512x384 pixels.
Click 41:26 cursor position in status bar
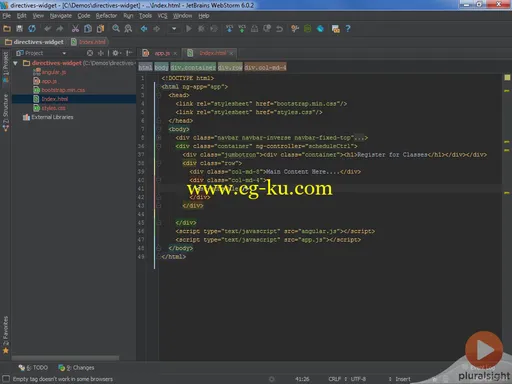[x=302, y=379]
